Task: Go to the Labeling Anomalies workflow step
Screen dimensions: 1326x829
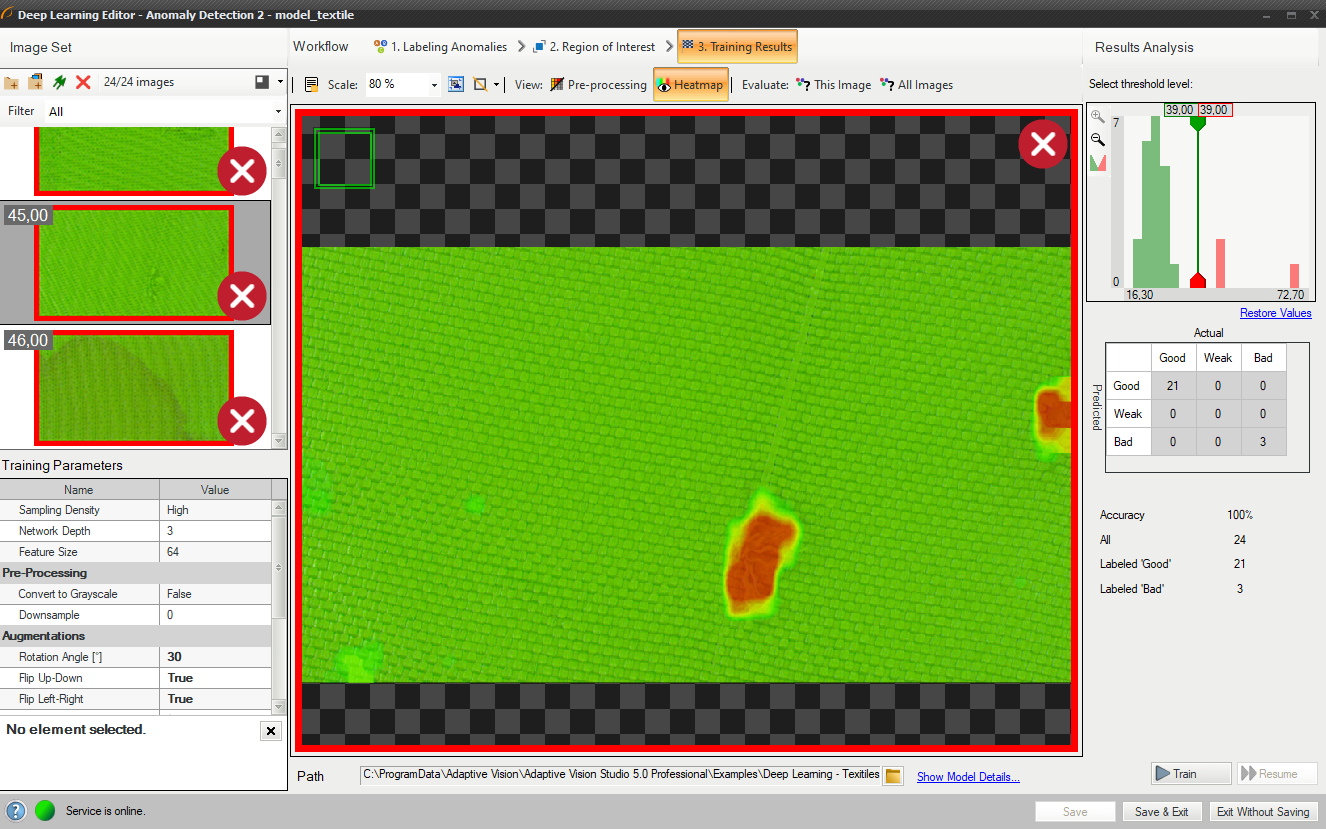Action: pyautogui.click(x=440, y=47)
